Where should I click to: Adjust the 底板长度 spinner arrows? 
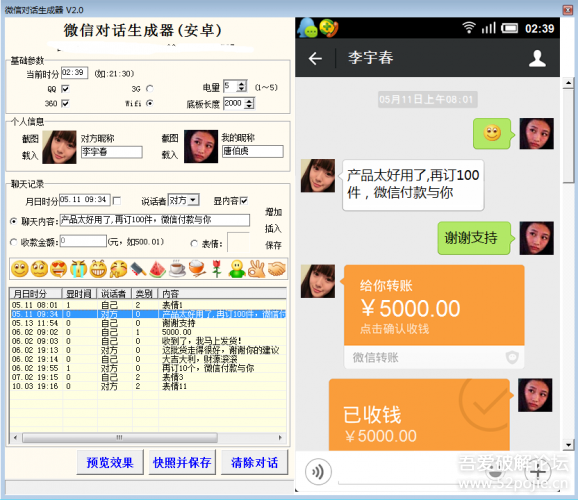(250, 103)
